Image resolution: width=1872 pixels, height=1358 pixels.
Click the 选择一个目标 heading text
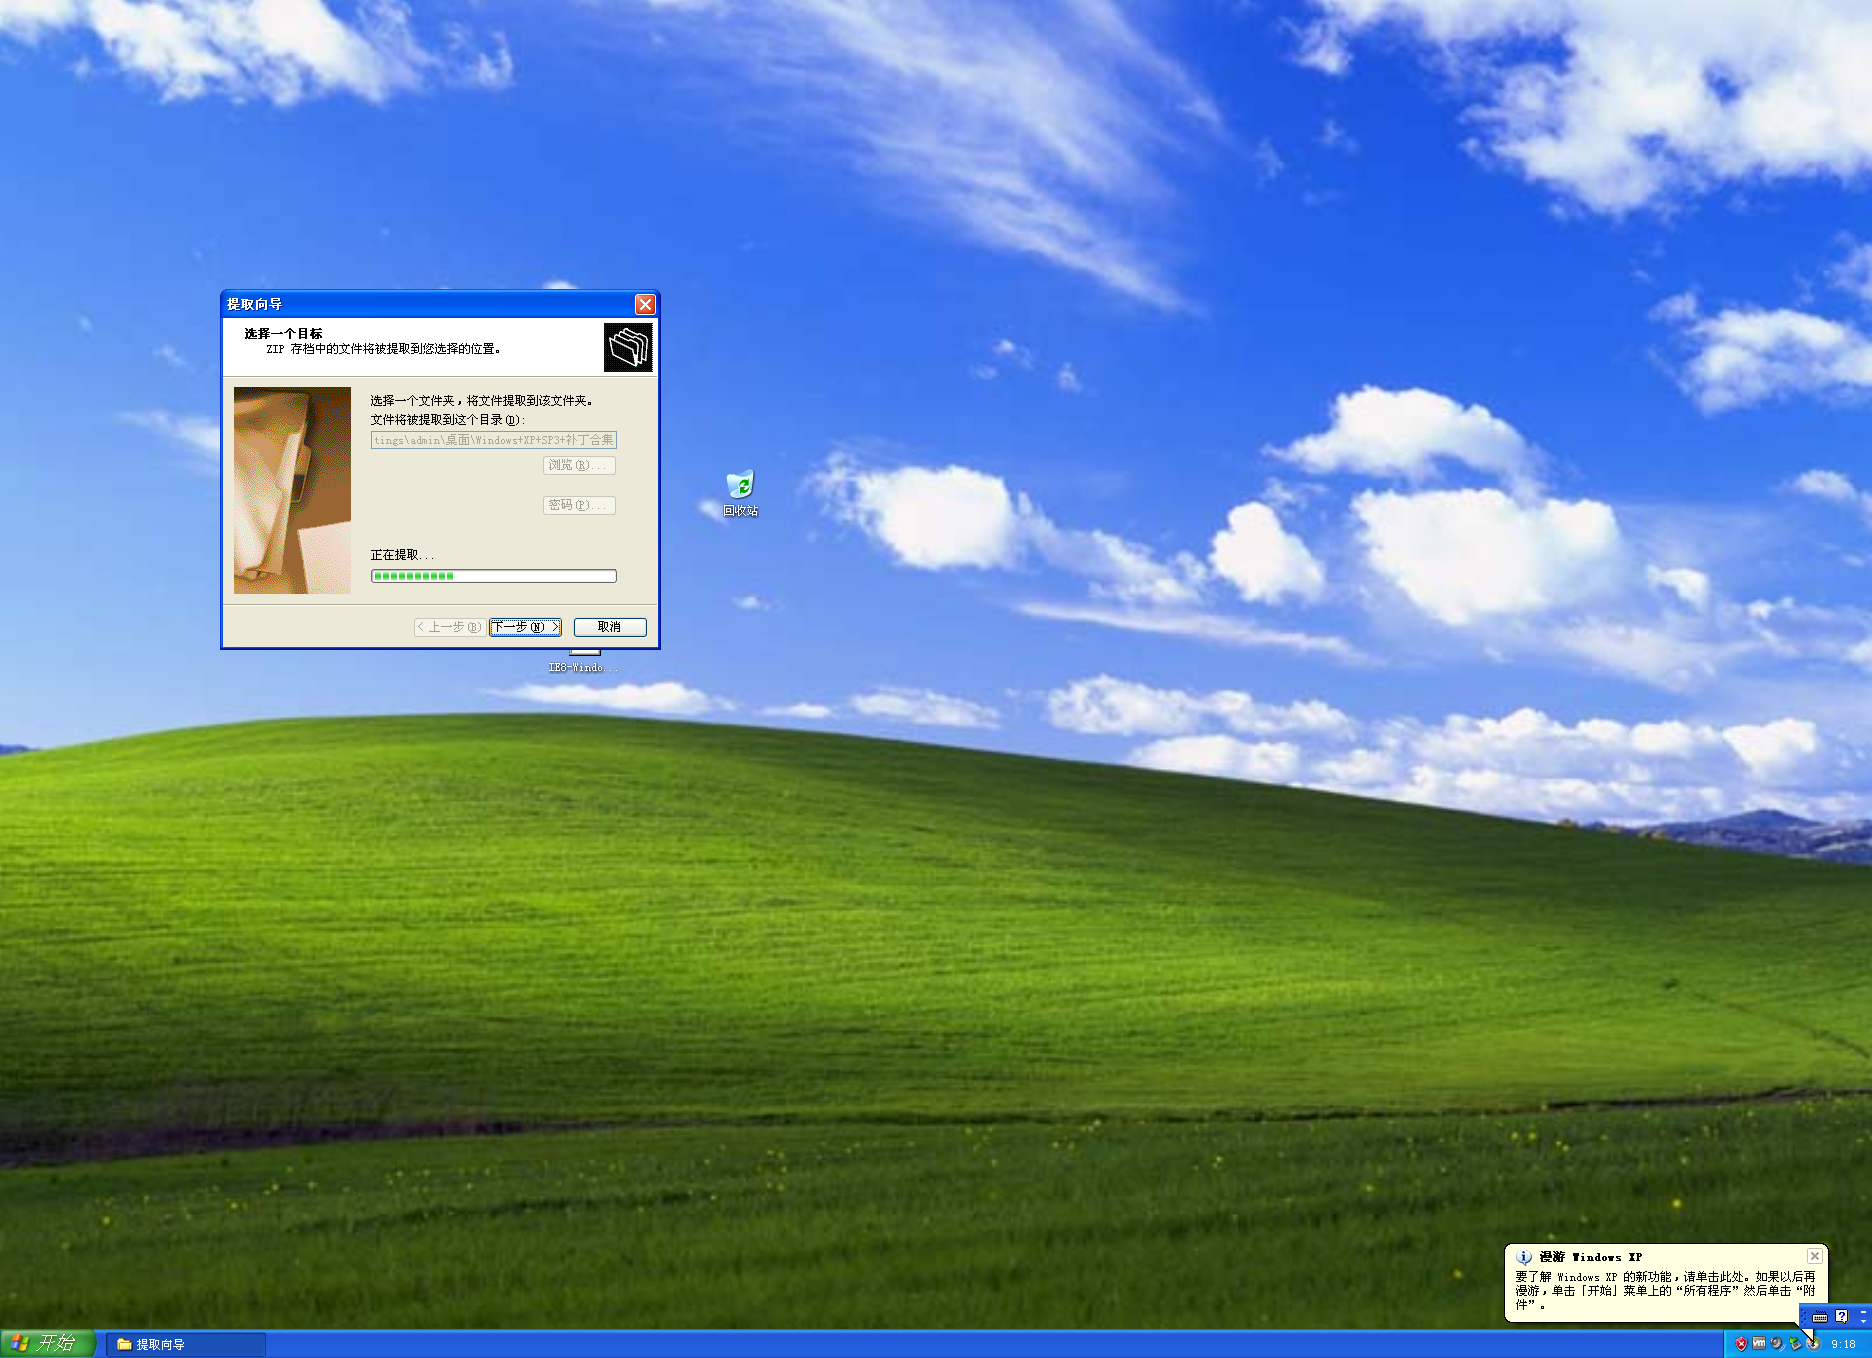point(283,334)
